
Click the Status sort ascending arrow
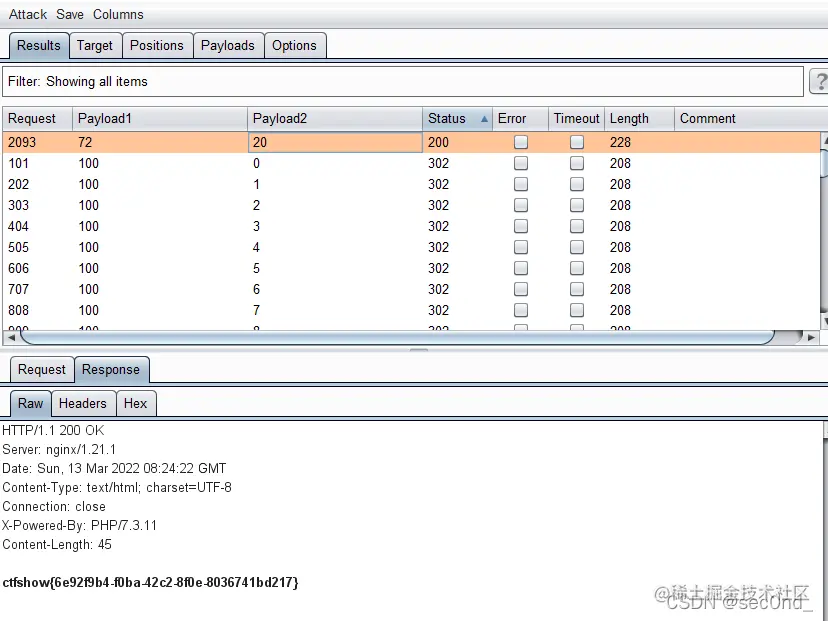pyautogui.click(x=484, y=119)
